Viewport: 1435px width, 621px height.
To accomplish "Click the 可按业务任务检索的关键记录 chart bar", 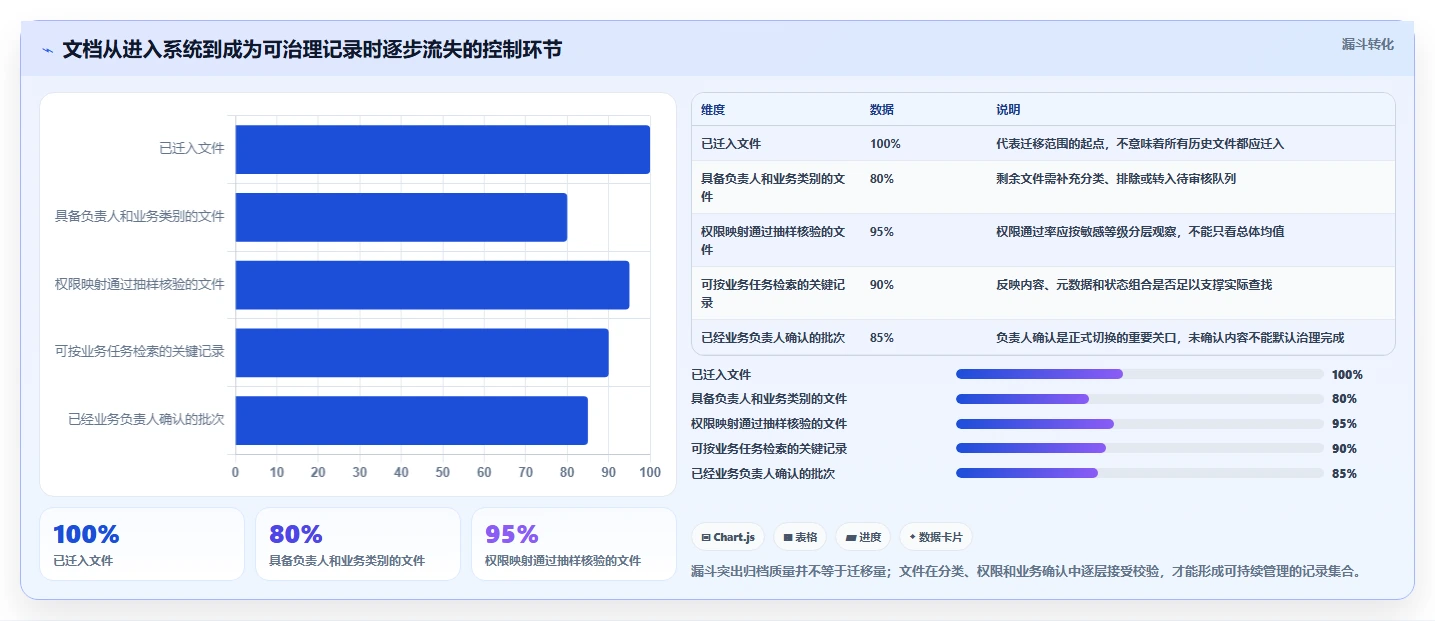I will 422,352.
